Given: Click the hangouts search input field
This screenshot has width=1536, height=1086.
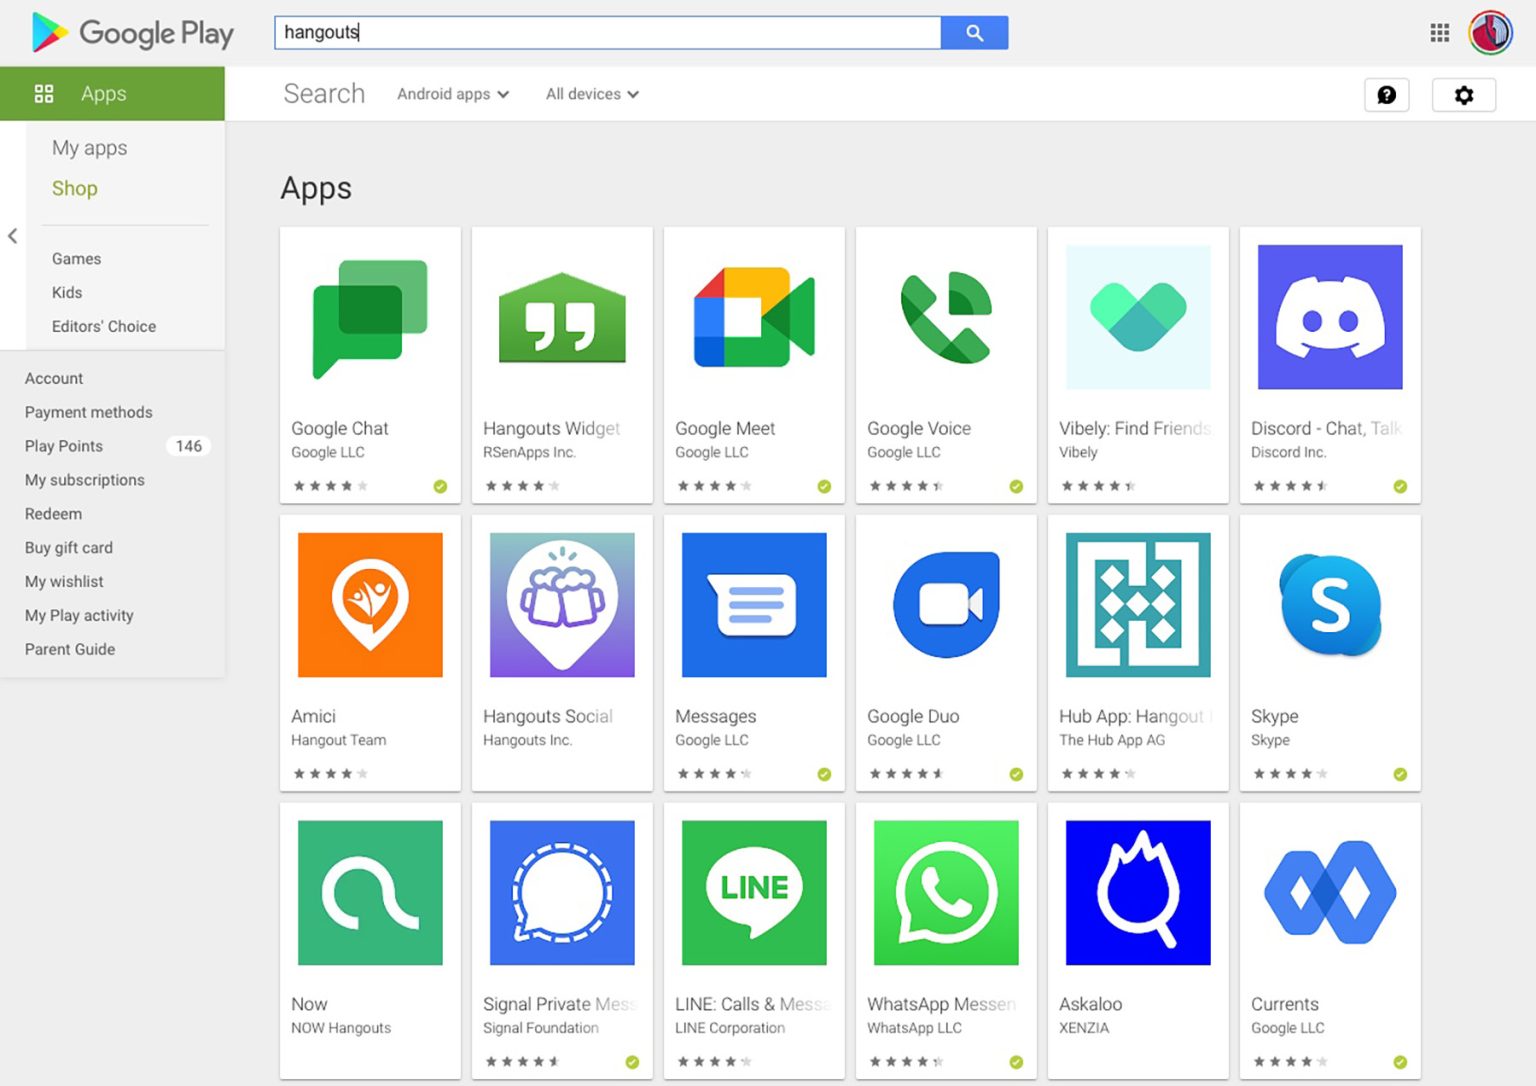Looking at the screenshot, I should [x=607, y=33].
